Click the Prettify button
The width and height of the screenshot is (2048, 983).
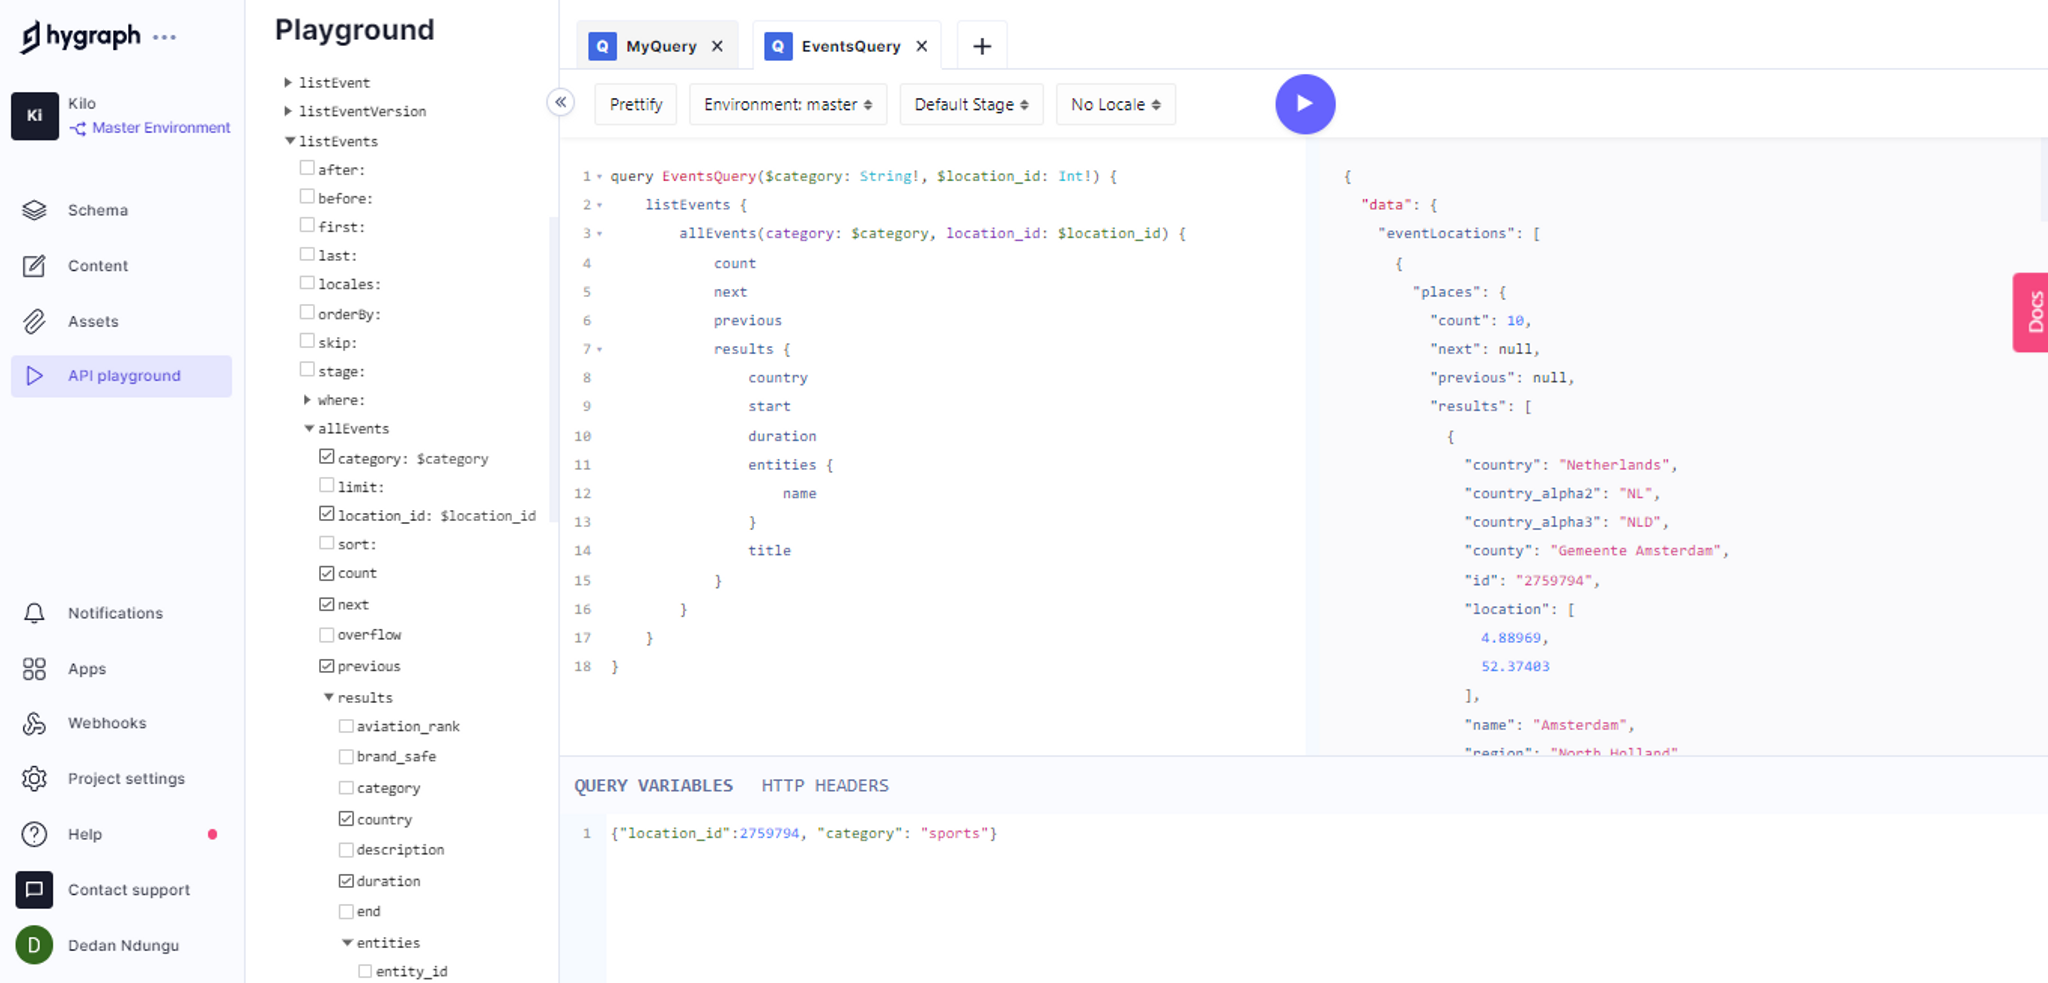635,104
